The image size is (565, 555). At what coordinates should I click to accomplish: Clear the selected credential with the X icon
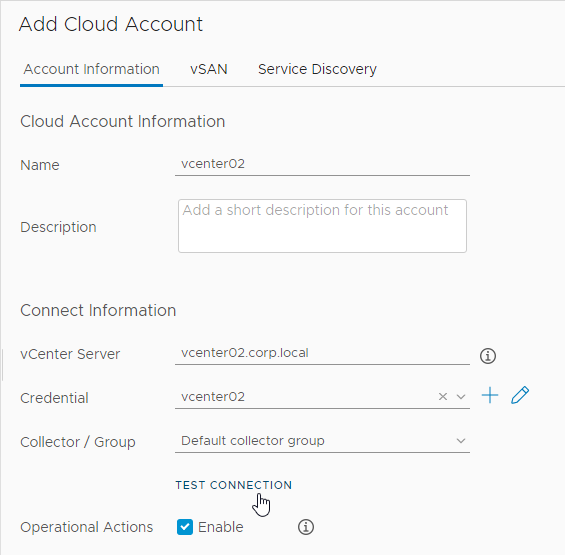coord(442,397)
